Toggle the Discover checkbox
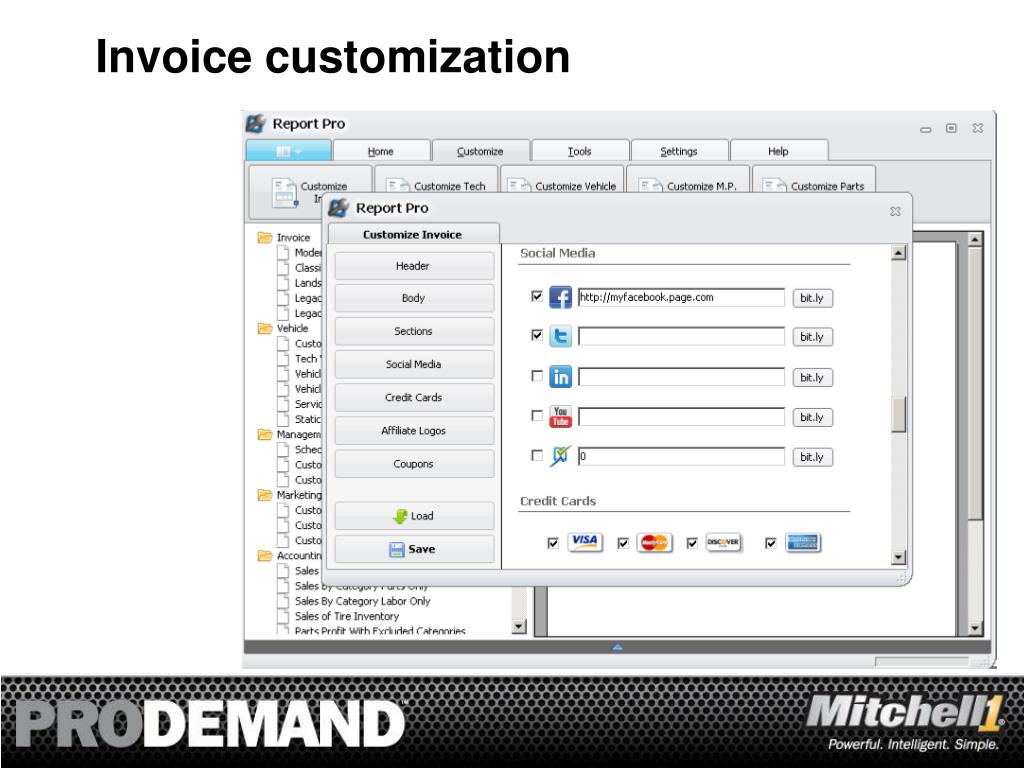Image resolution: width=1024 pixels, height=768 pixels. [692, 543]
